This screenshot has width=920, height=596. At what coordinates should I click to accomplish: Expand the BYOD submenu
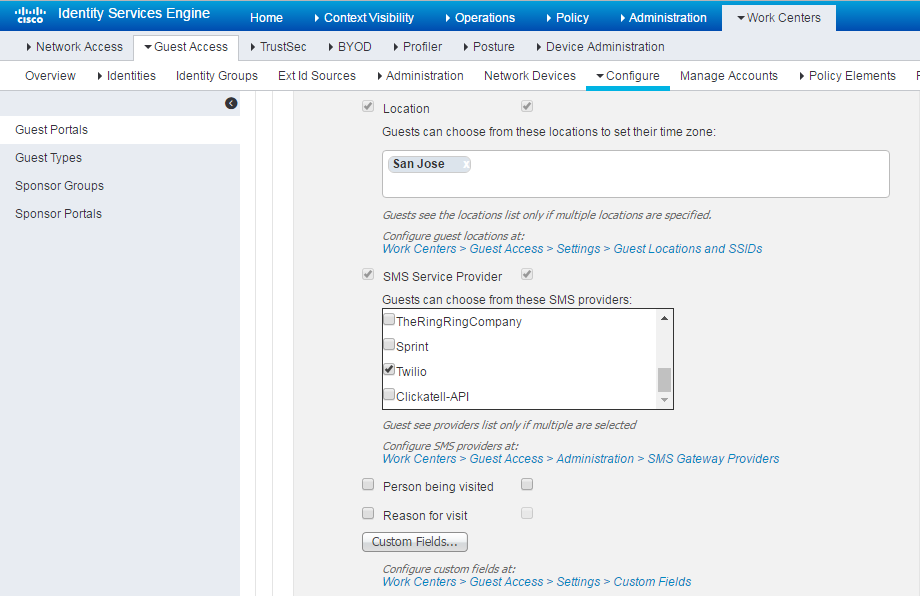[x=350, y=46]
